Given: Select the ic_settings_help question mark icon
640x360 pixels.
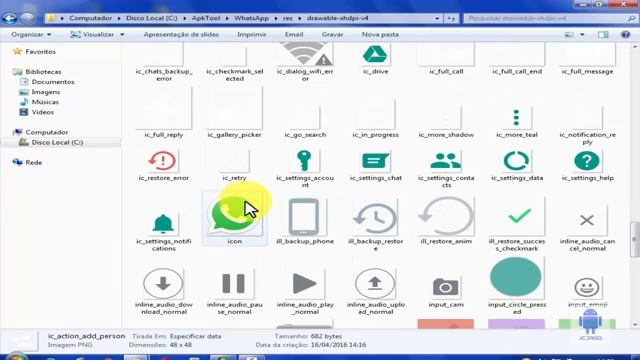Looking at the screenshot, I should (x=587, y=161).
